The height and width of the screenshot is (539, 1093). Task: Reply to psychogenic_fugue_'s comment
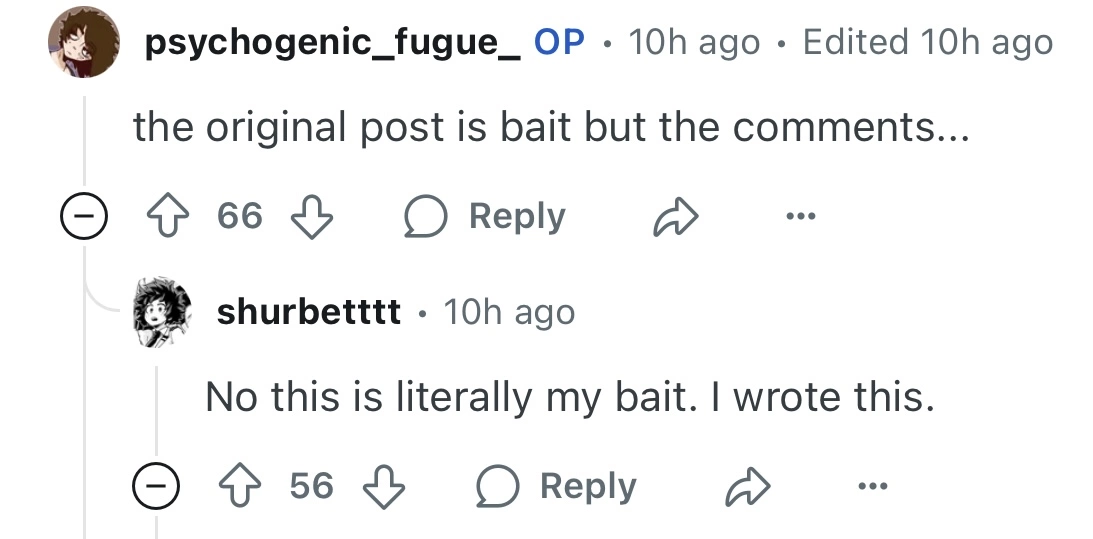tap(484, 217)
